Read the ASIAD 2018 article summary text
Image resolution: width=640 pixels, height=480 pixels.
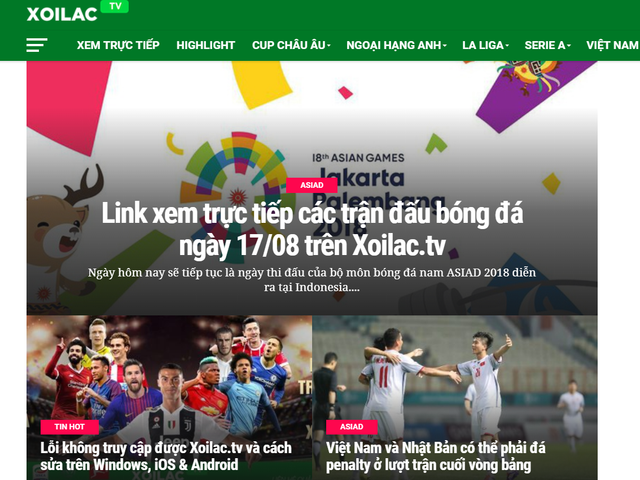pyautogui.click(x=312, y=280)
